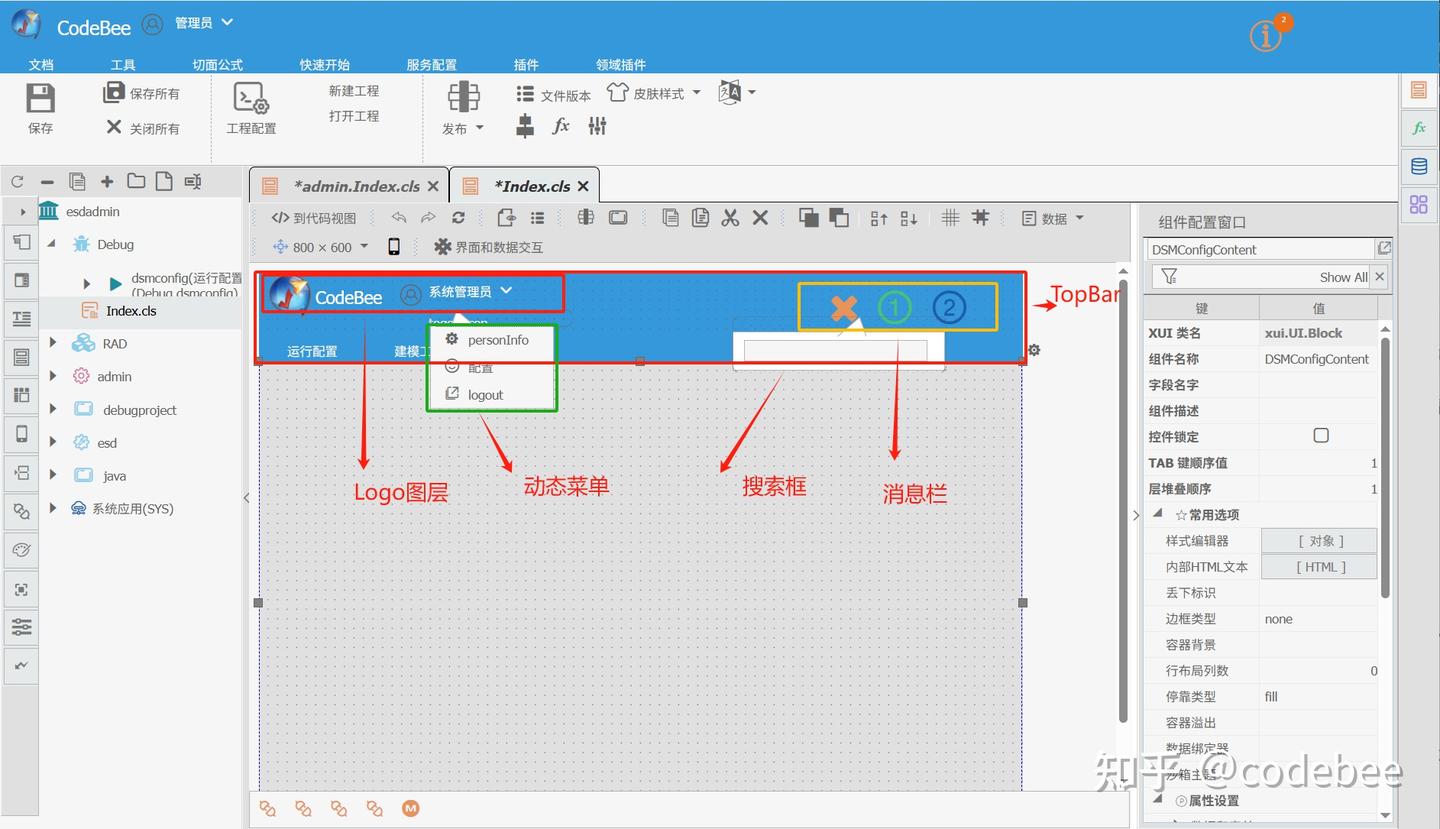Click 保存所有 to save all files
This screenshot has width=1440, height=829.
click(x=142, y=93)
